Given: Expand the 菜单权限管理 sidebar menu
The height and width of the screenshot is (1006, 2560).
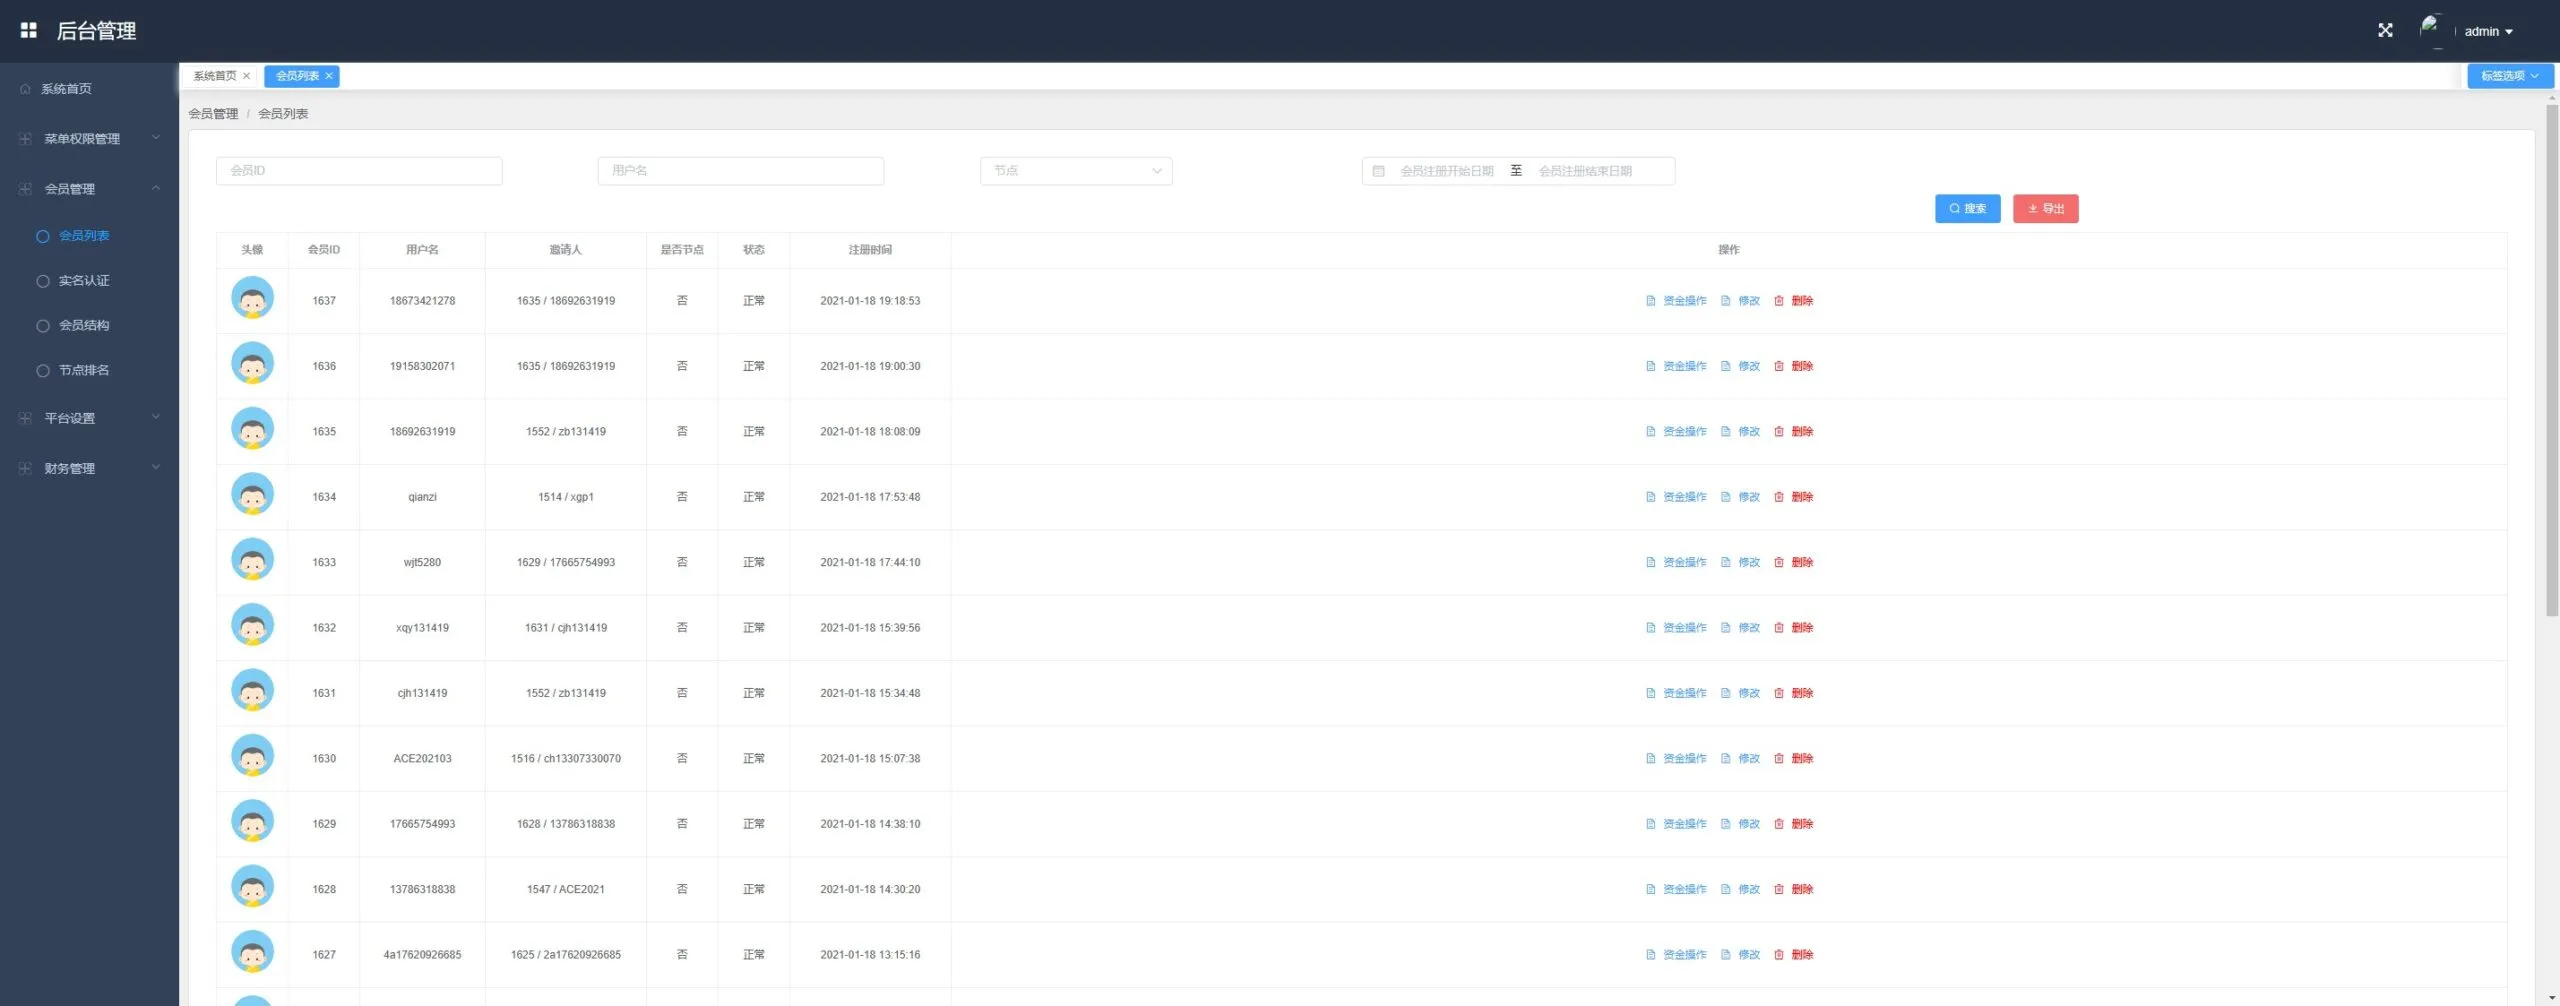Looking at the screenshot, I should click(89, 139).
